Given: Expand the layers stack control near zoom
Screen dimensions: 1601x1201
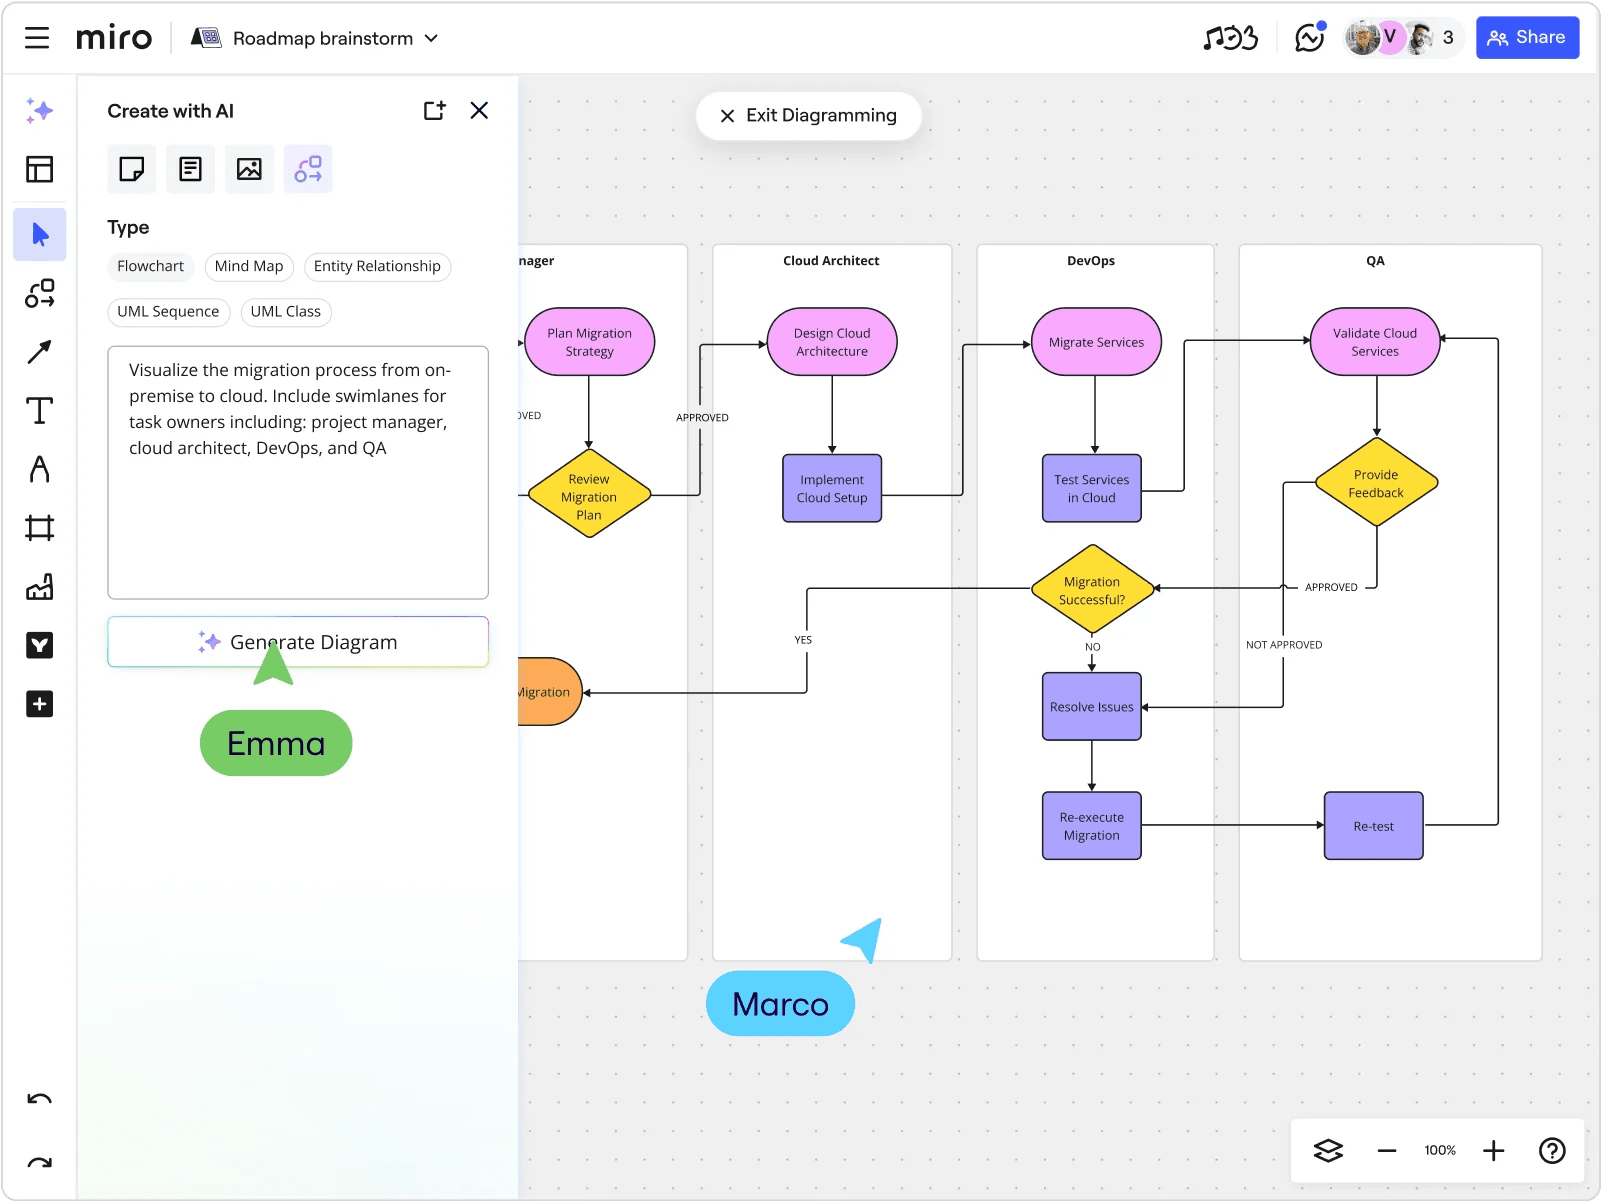Looking at the screenshot, I should tap(1327, 1150).
